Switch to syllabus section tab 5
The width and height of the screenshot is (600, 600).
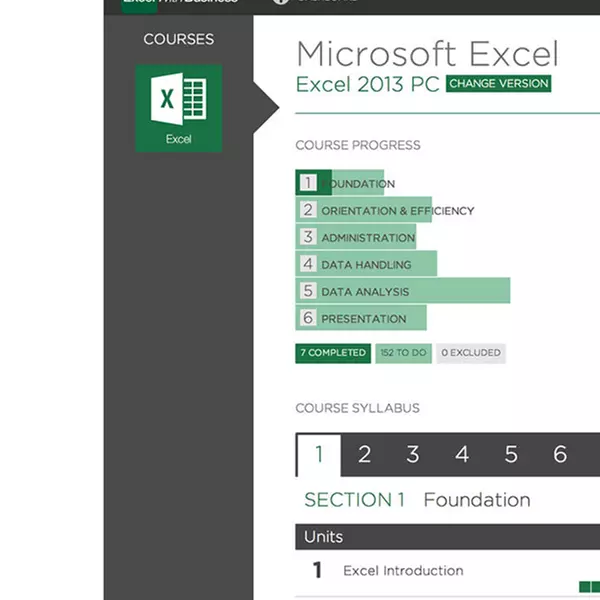click(510, 455)
